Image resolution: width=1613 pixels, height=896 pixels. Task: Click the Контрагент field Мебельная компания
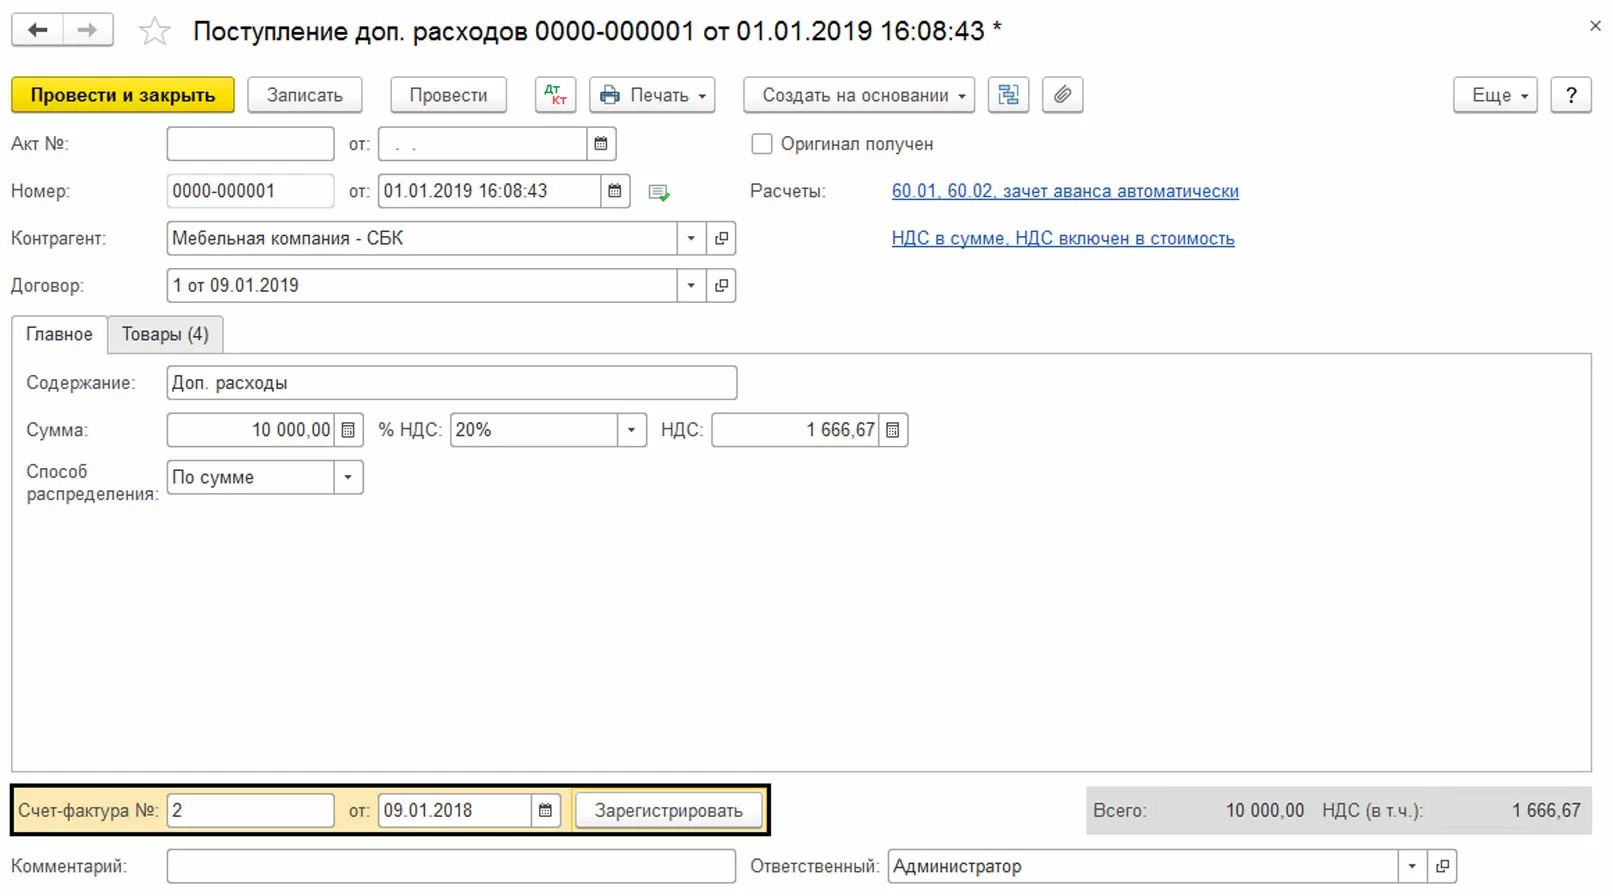[421, 238]
